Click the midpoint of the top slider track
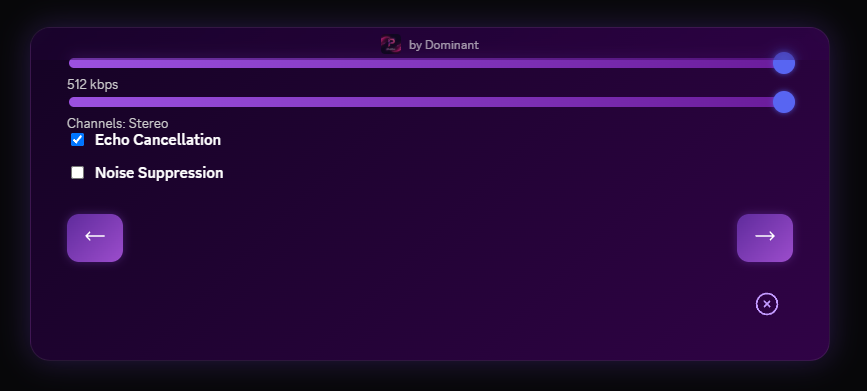The image size is (867, 391). coord(432,63)
